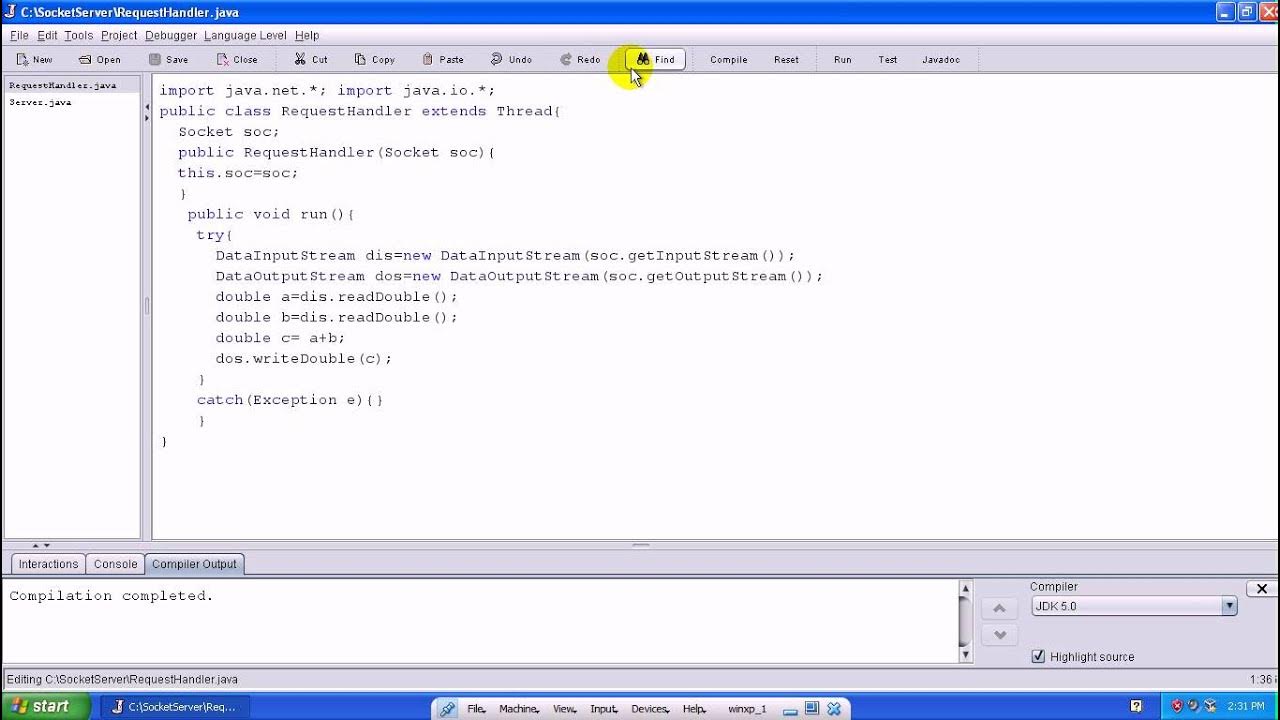Undo the last edit
1280x720 pixels.
511,60
